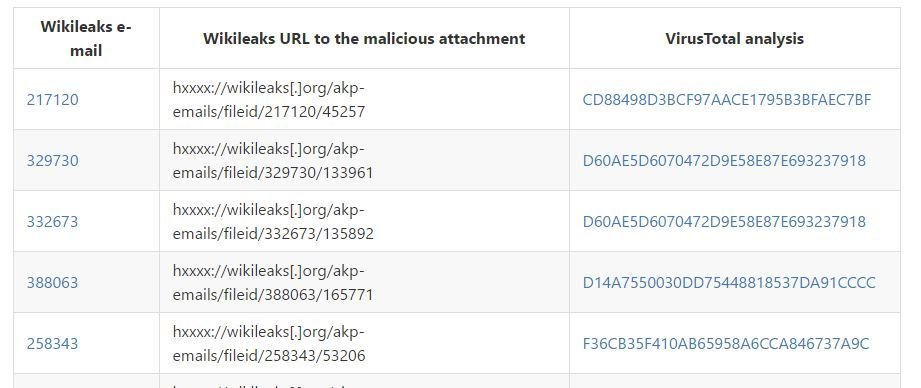
Task: Follow the 332673 e-mail link
Action: point(52,222)
